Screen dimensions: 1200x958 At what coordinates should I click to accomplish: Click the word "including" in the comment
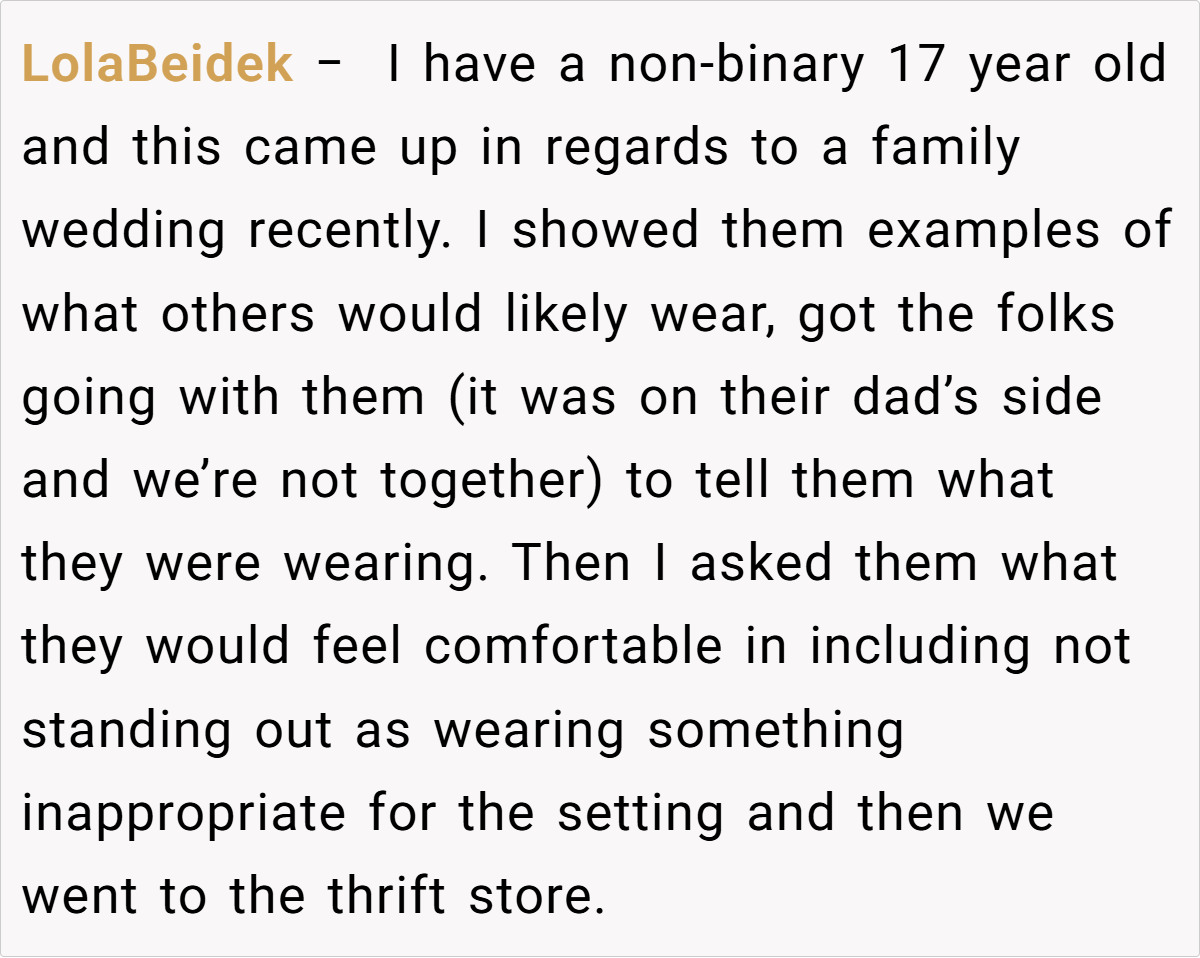[920, 647]
